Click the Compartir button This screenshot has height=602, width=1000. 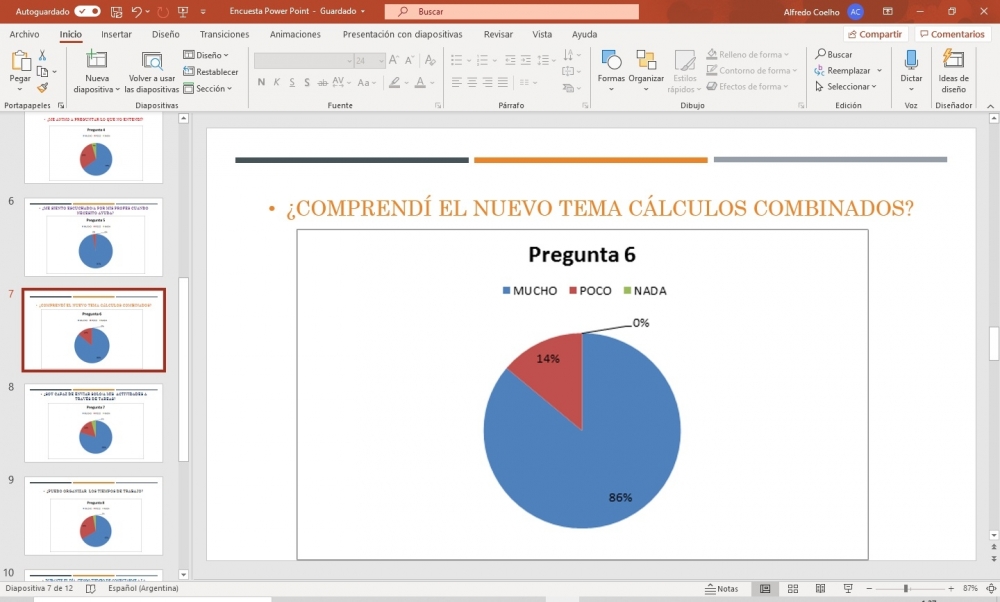click(x=875, y=34)
